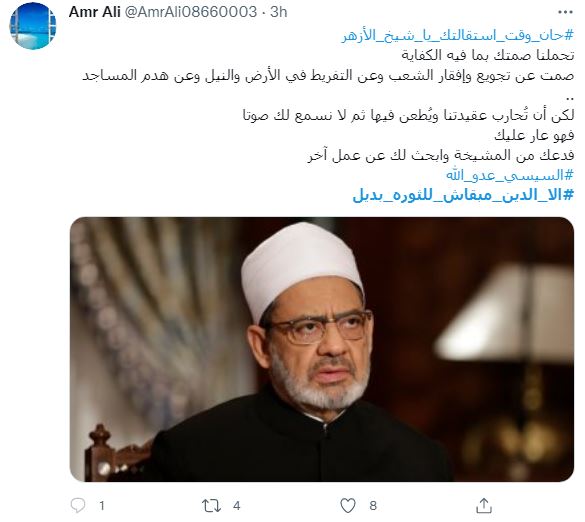Open Amr Ali's round profile avatar

(33, 26)
